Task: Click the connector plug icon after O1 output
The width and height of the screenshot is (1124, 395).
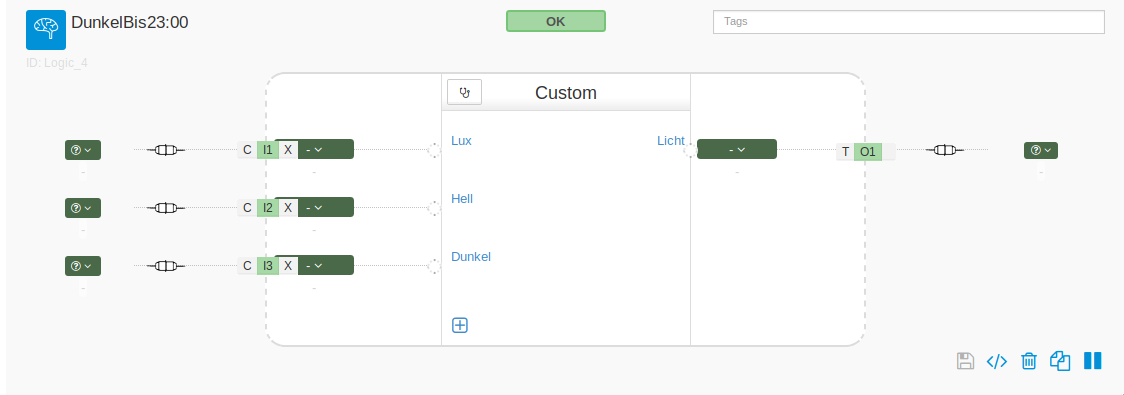Action: click(944, 150)
